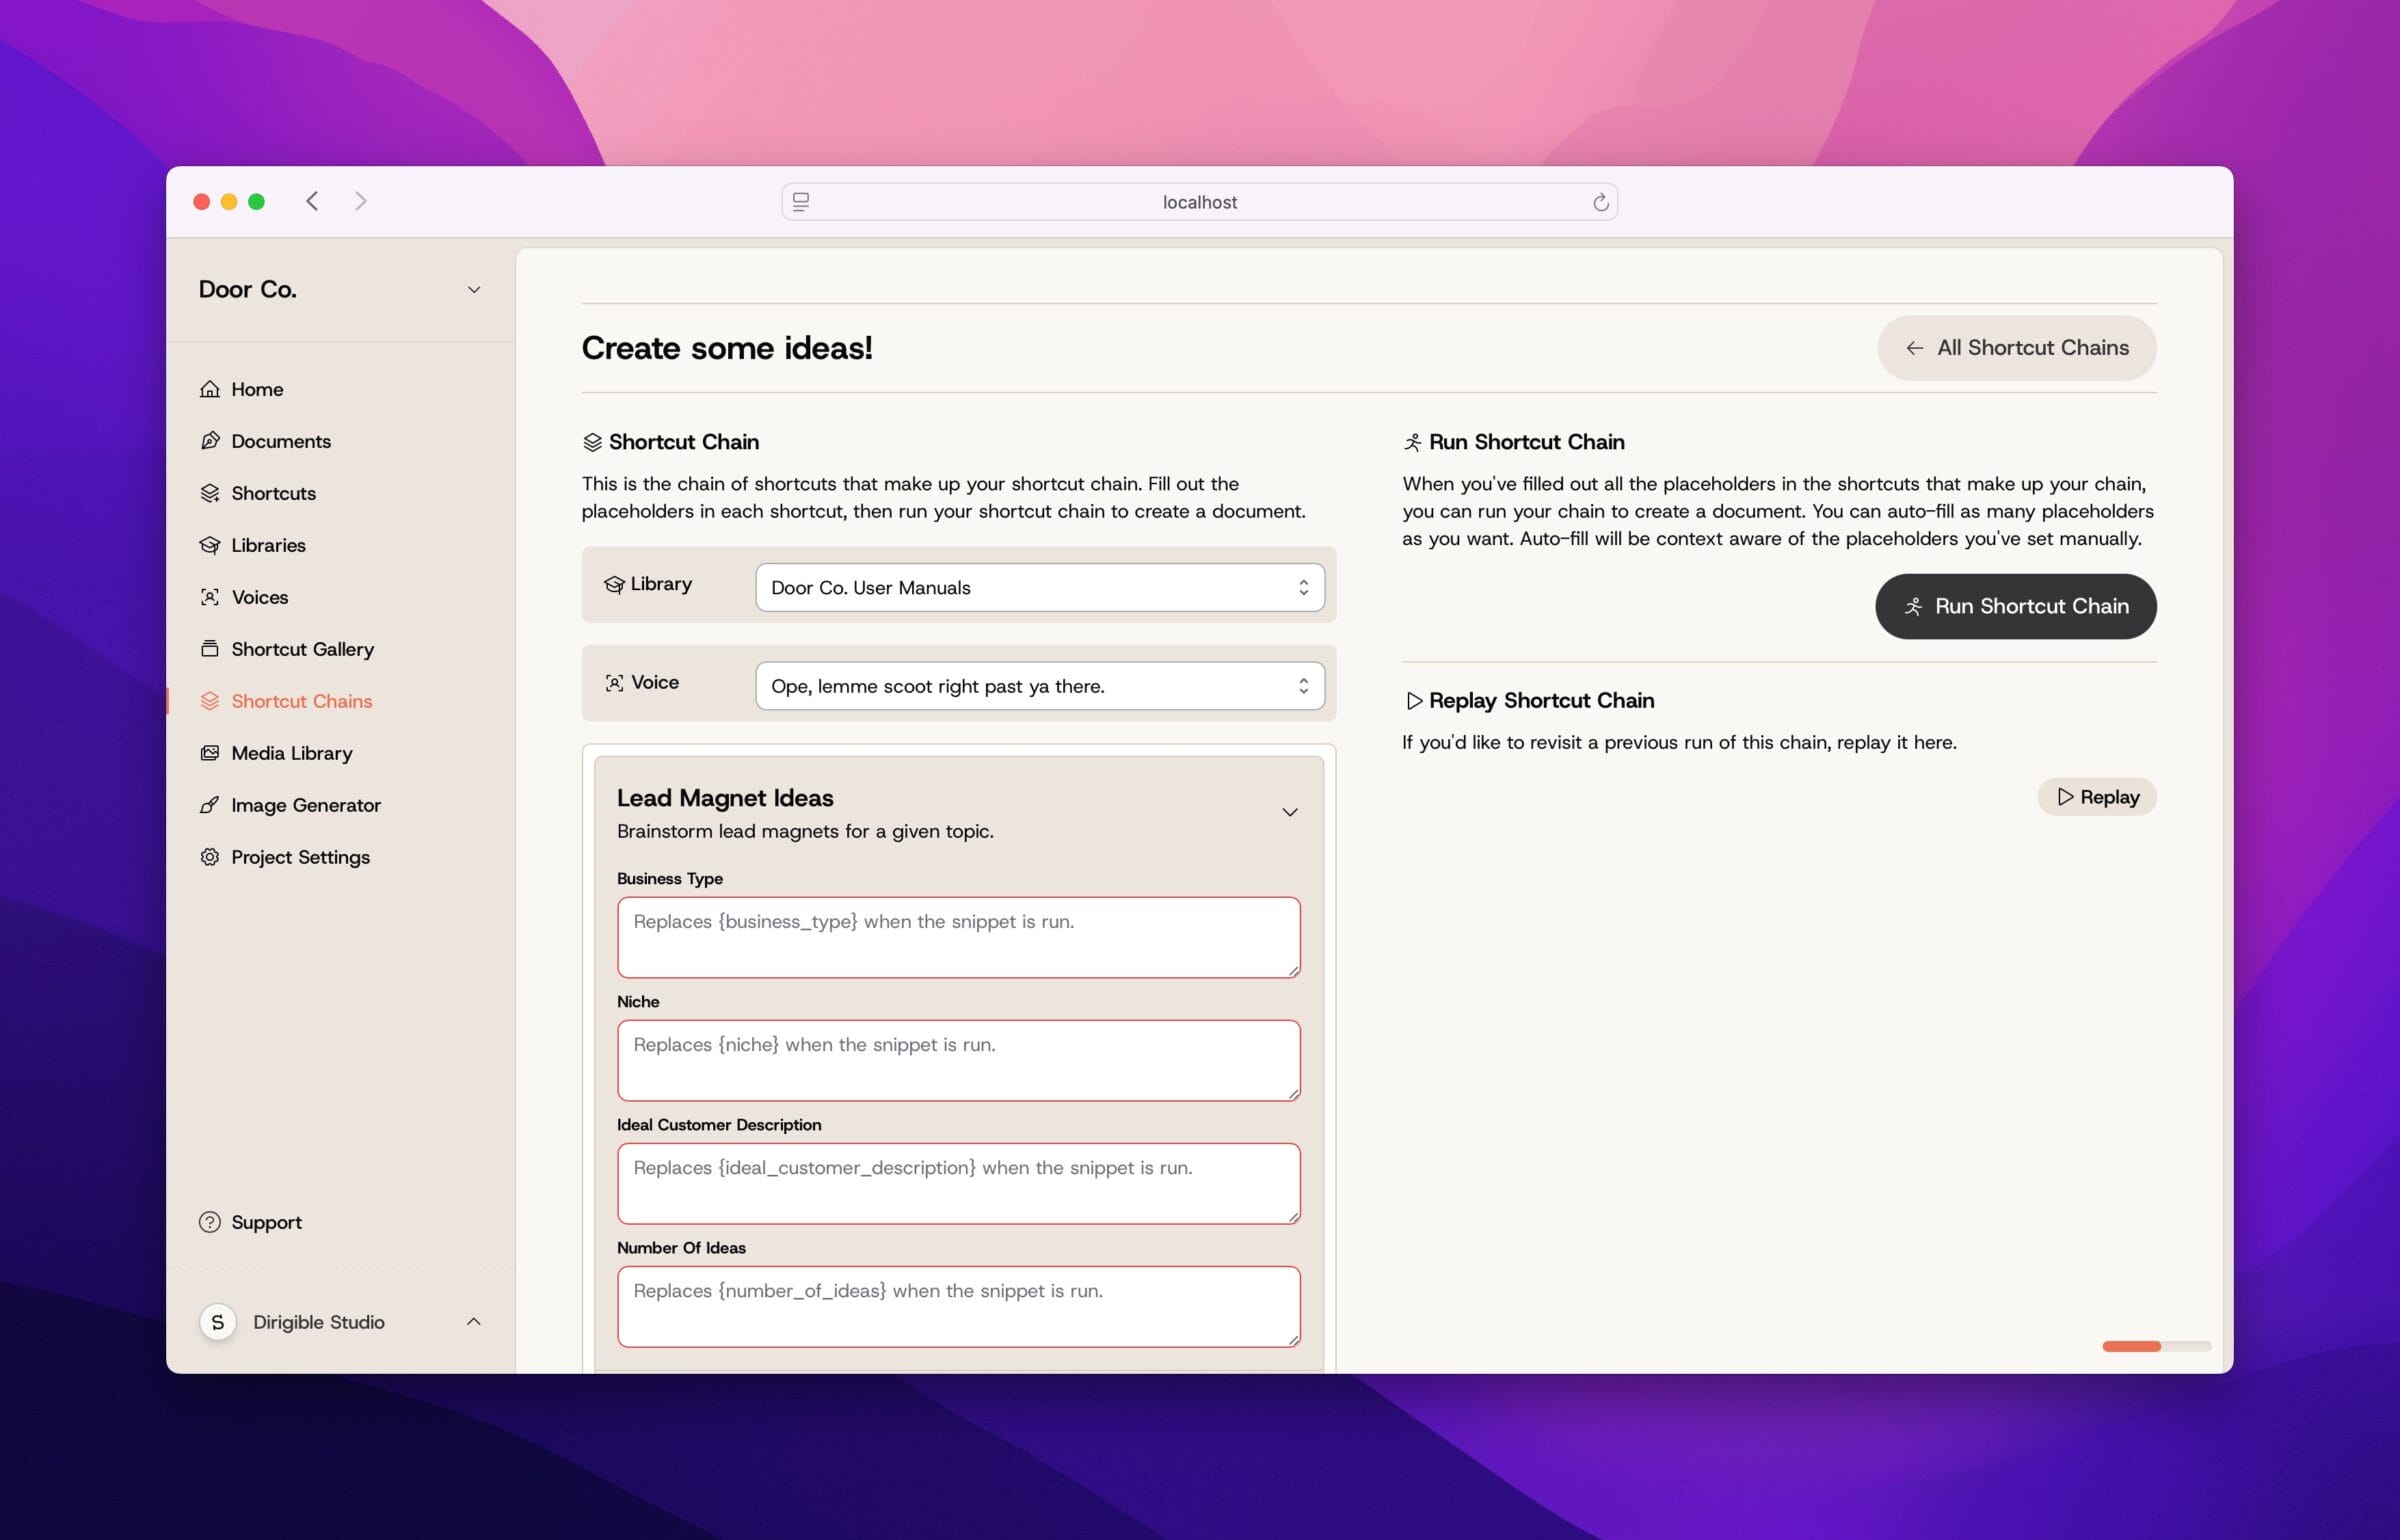2400x1540 pixels.
Task: Click the page settings icon in address bar
Action: pyautogui.click(x=801, y=202)
